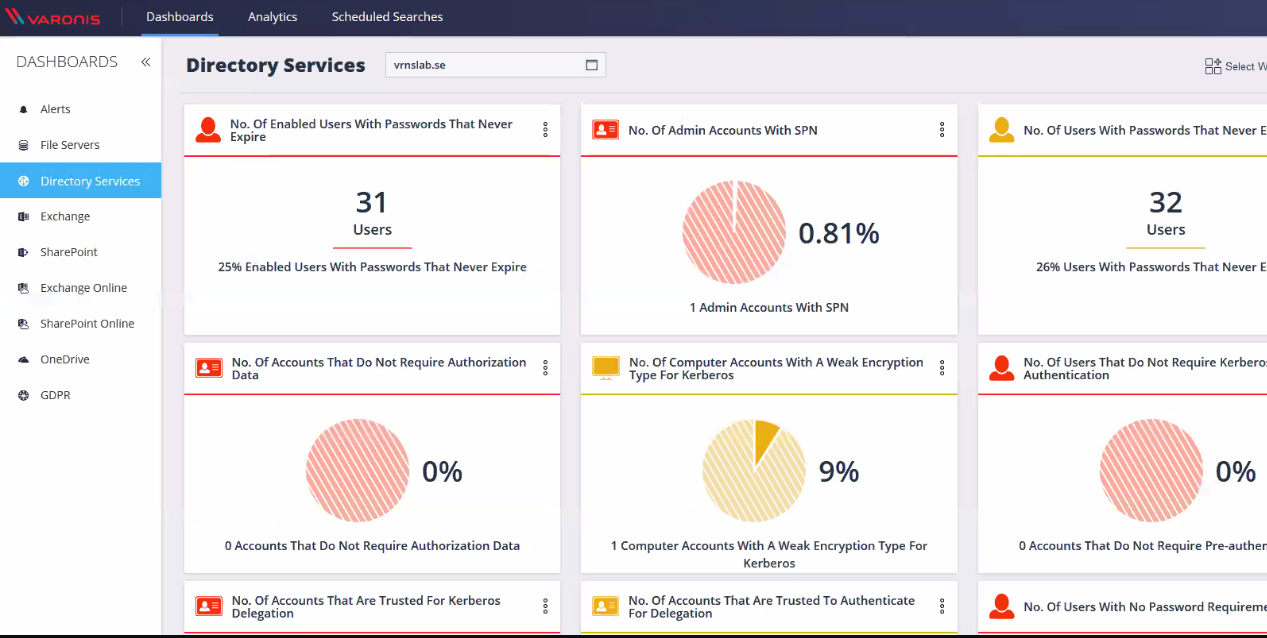
Task: Click red user icon on No Password Requirement widget
Action: coord(1001,606)
